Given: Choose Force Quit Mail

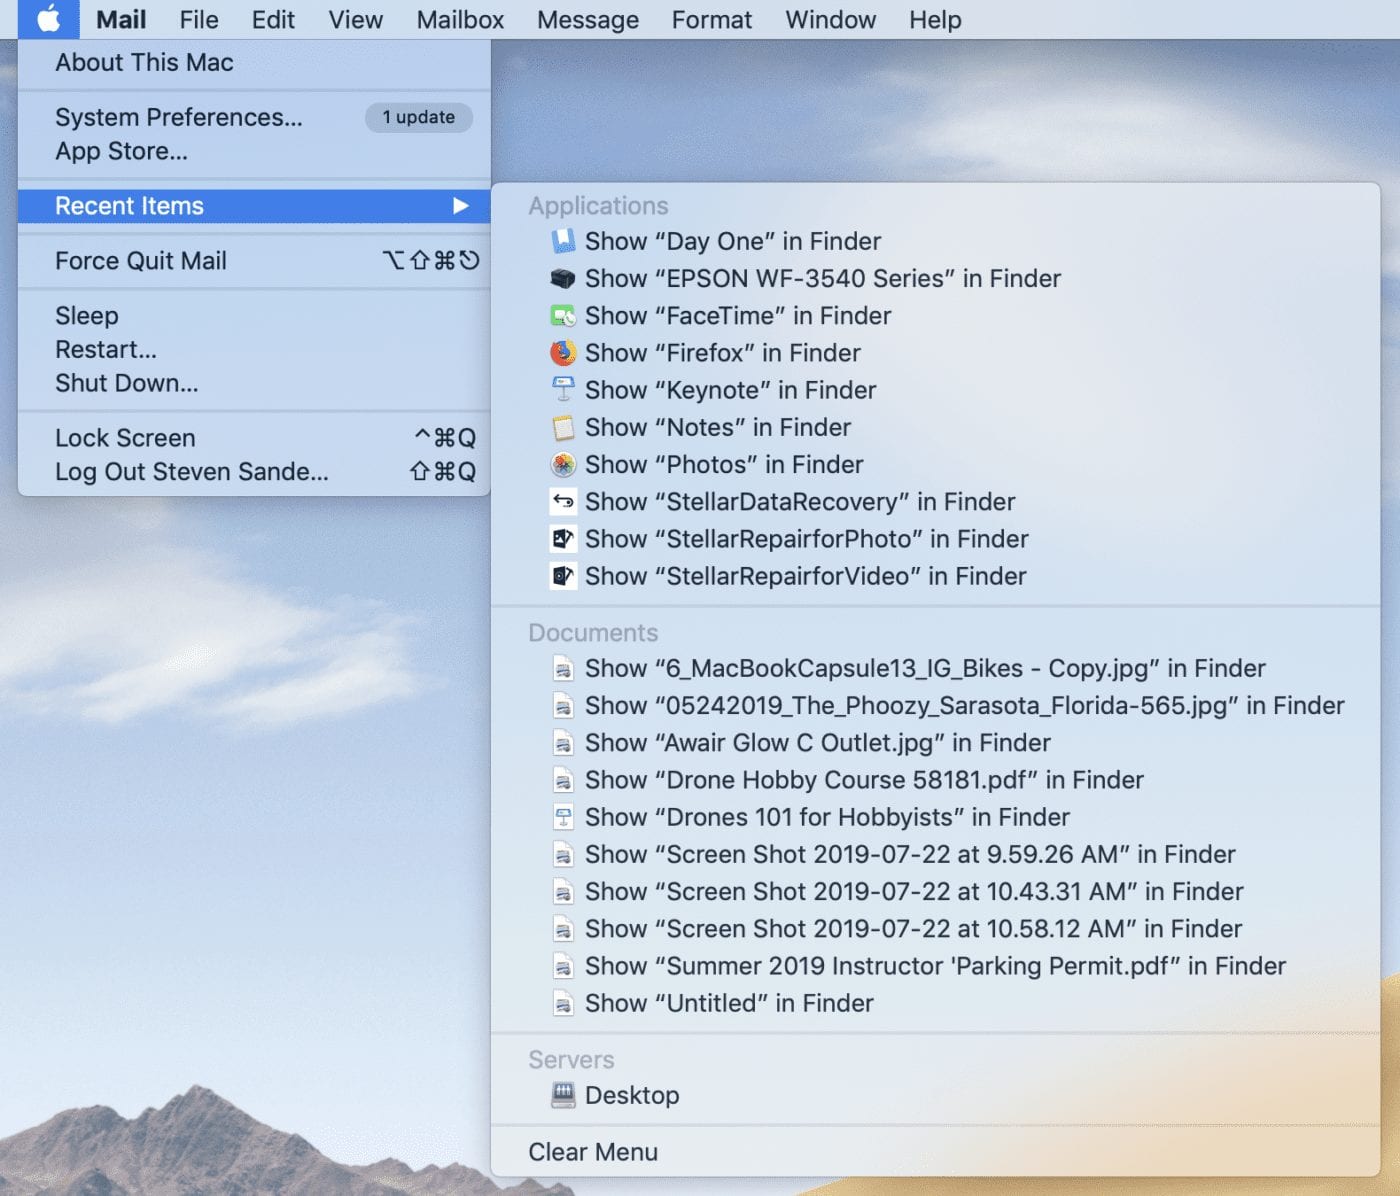Looking at the screenshot, I should (x=141, y=261).
